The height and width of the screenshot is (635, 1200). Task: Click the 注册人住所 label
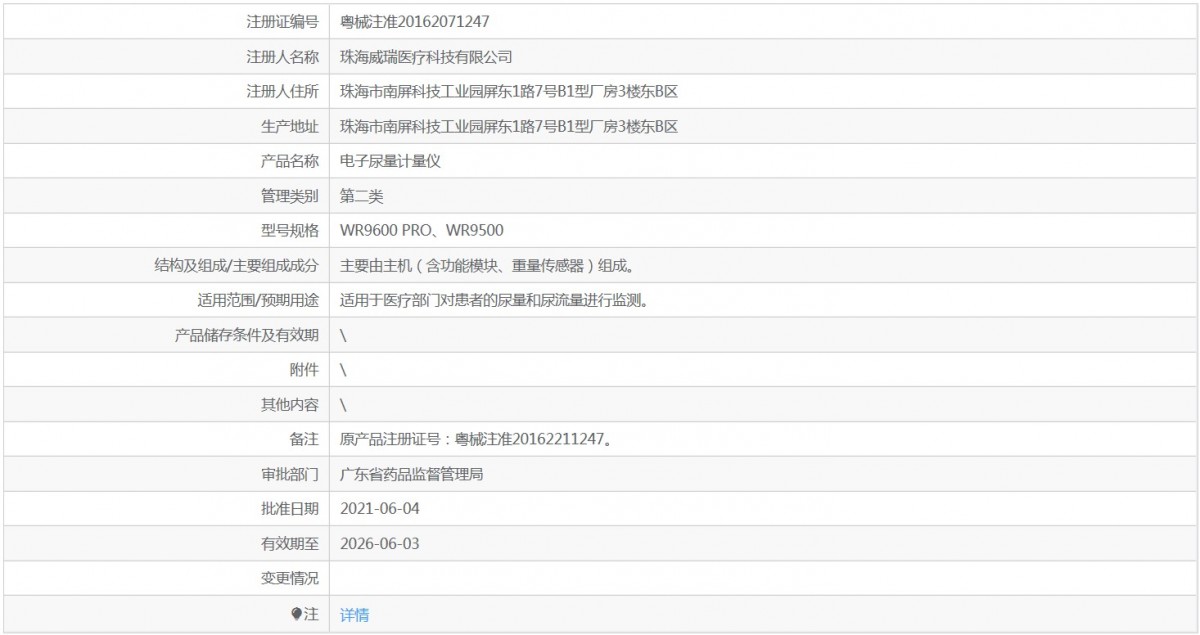(282, 92)
